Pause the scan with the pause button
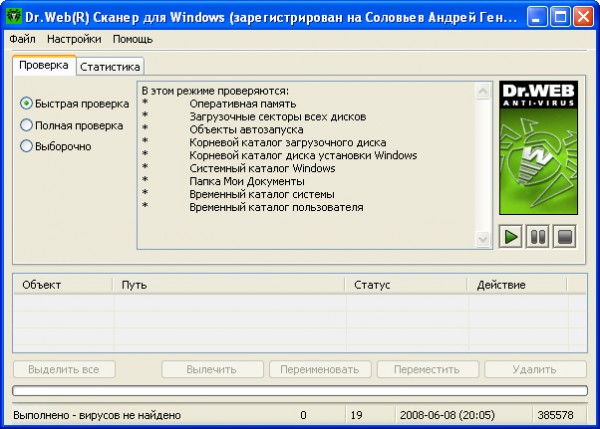This screenshot has height=429, width=600. point(538,237)
